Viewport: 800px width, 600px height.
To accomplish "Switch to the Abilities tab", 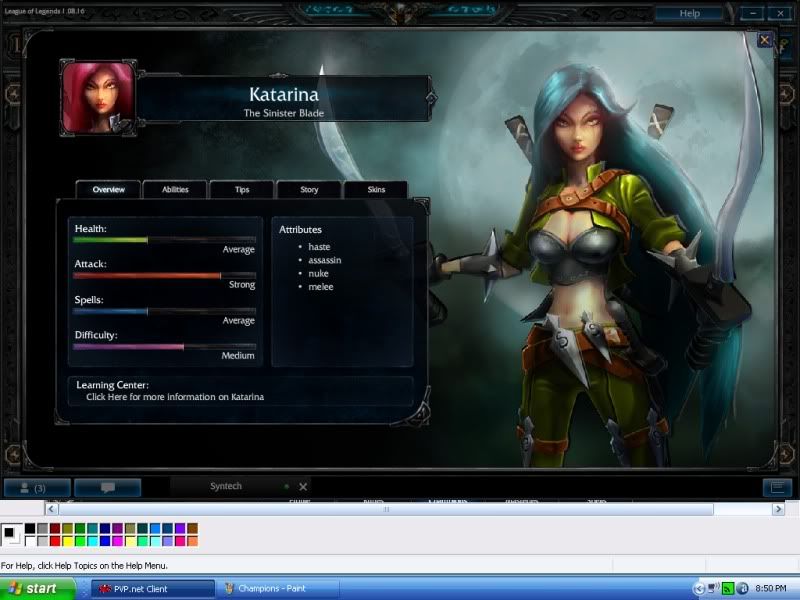I will tap(175, 189).
